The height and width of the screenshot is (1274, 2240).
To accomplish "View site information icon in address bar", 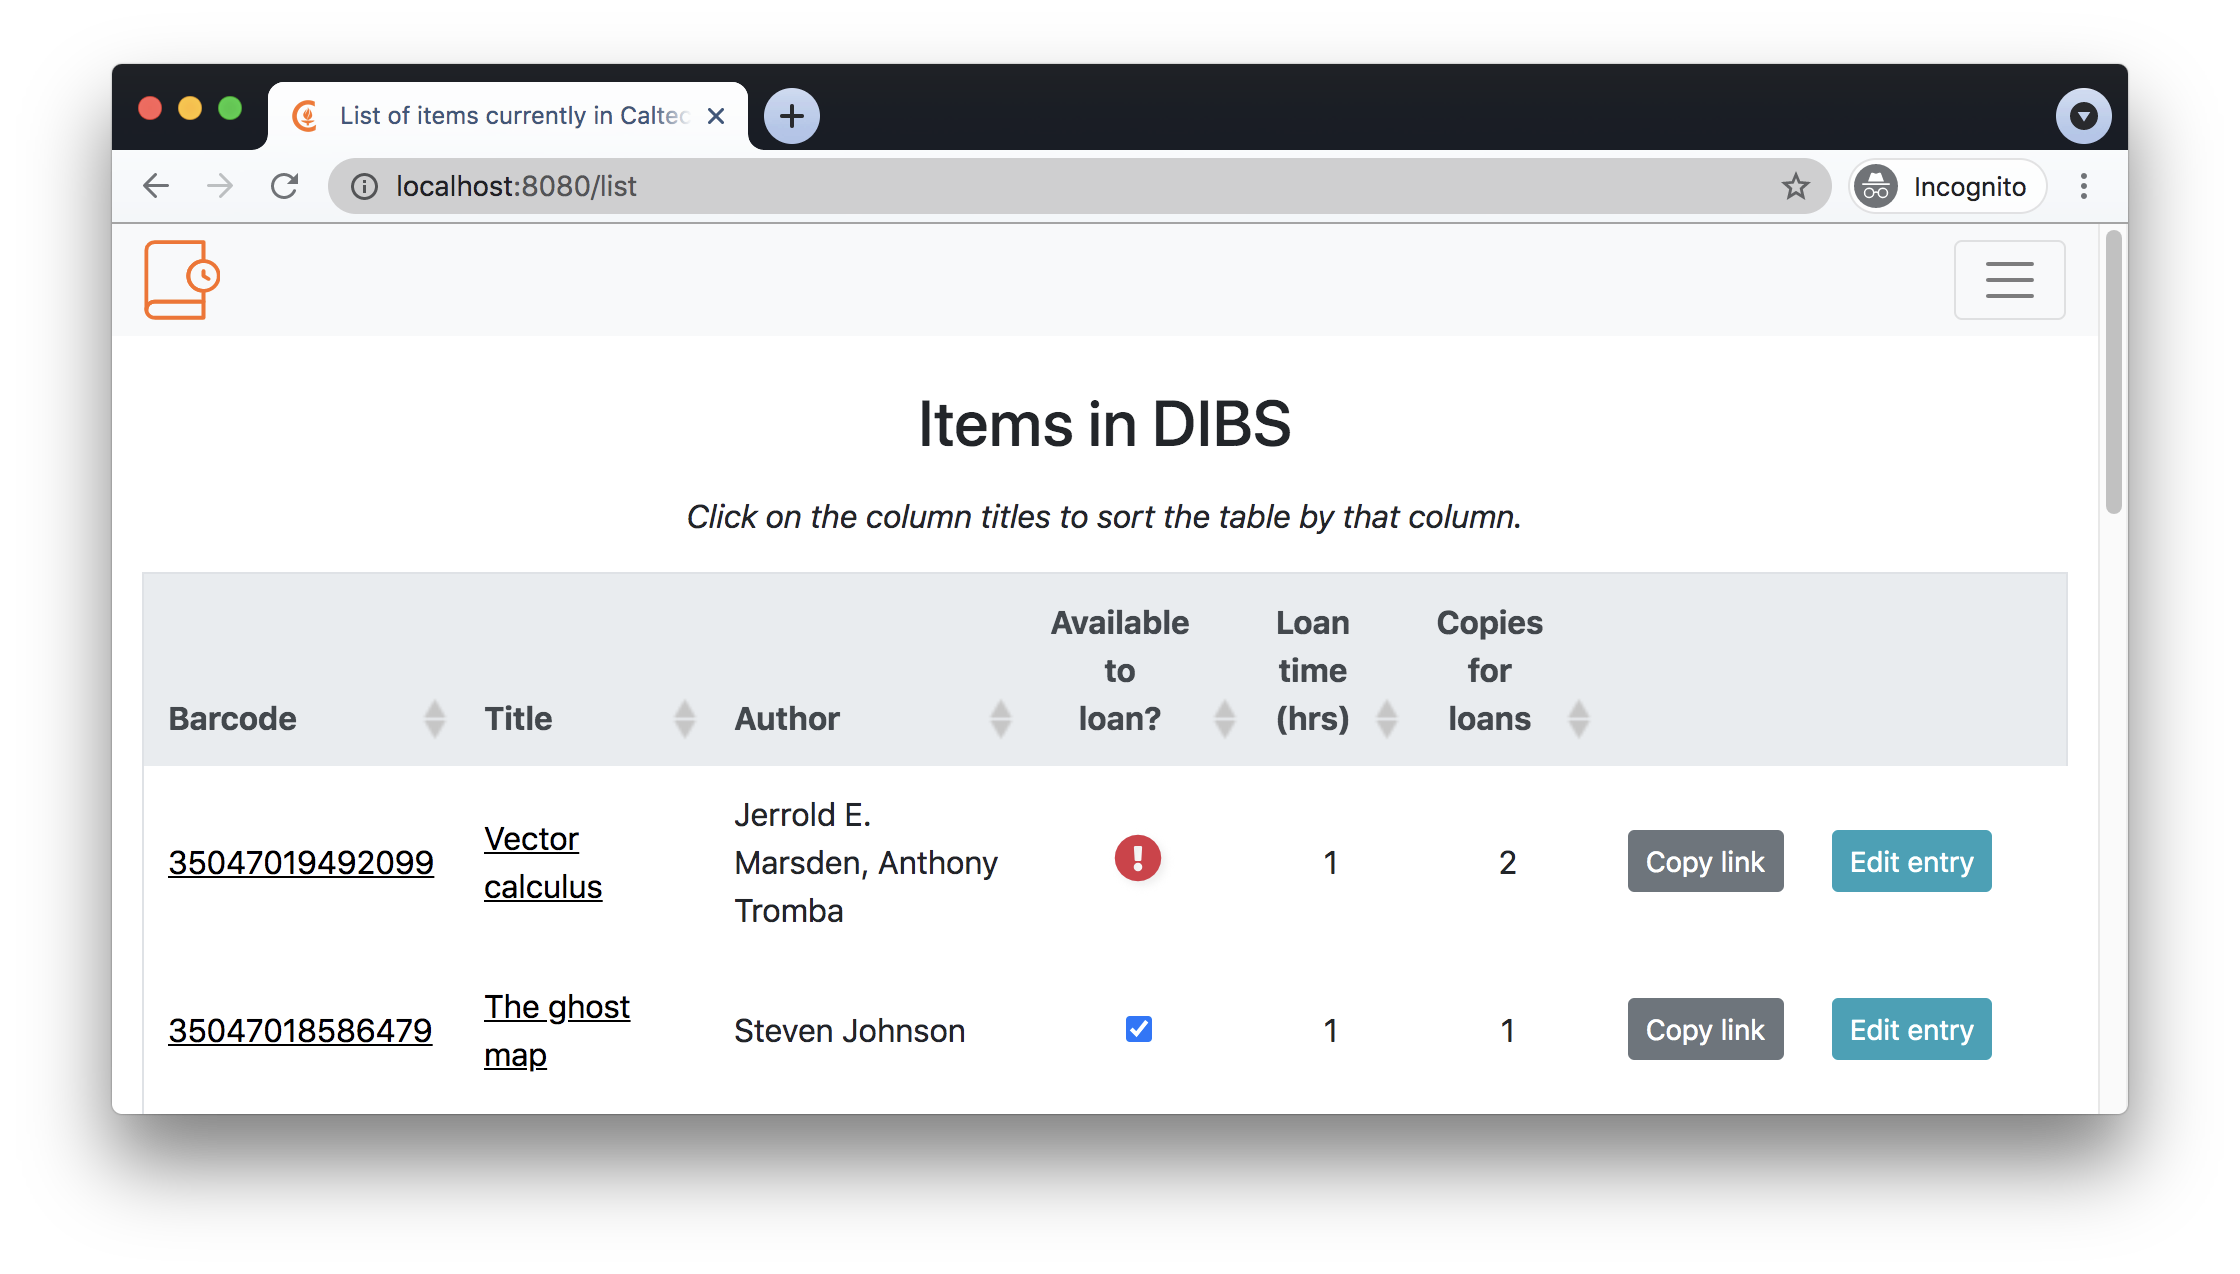I will point(365,187).
